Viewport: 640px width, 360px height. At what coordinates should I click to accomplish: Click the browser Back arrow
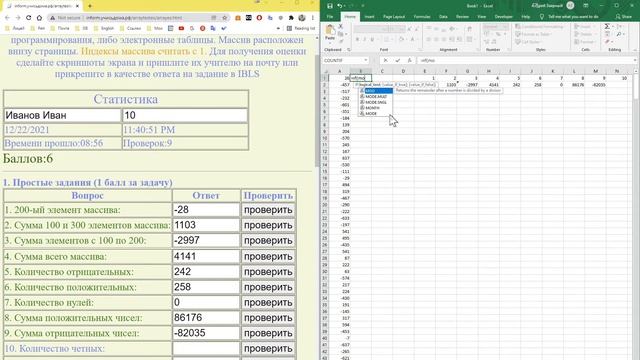(x=7, y=18)
